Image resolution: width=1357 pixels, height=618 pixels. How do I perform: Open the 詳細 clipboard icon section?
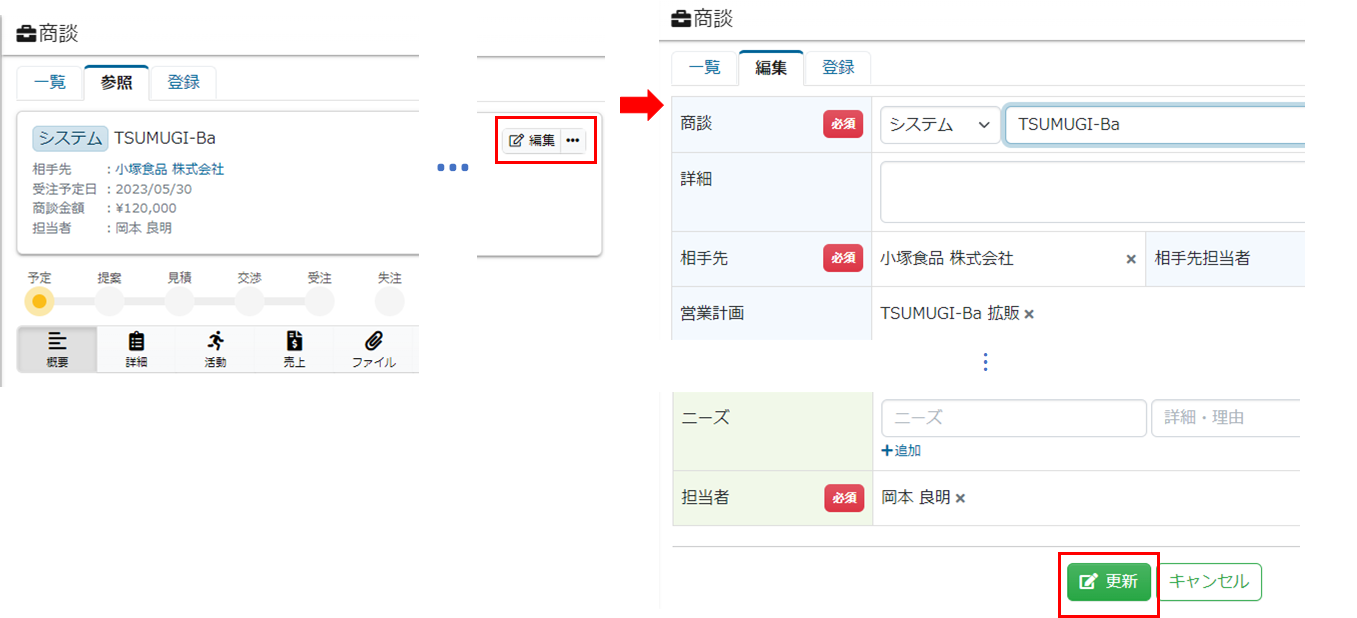pos(136,350)
